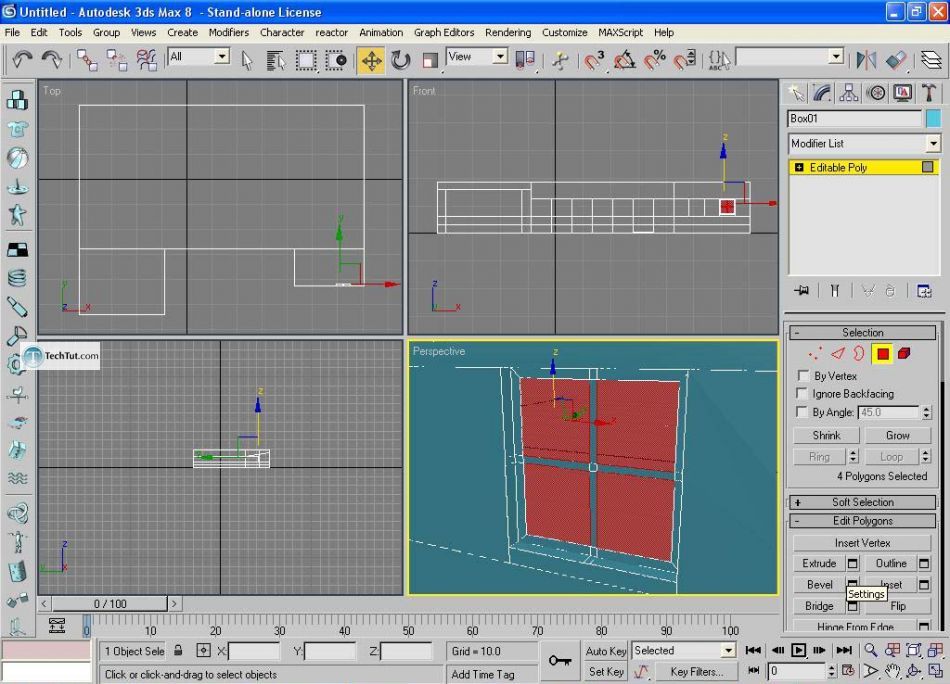Switch to the Hierarchy command panel
The width and height of the screenshot is (950, 684).
point(849,93)
